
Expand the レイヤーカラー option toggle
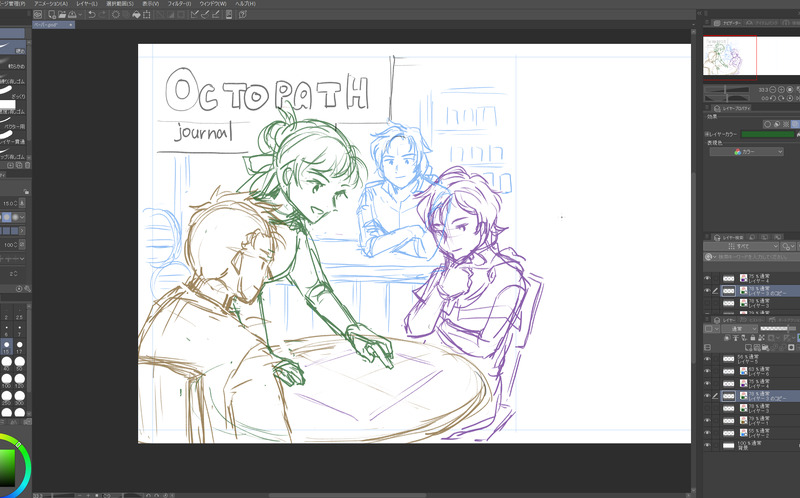(x=707, y=134)
